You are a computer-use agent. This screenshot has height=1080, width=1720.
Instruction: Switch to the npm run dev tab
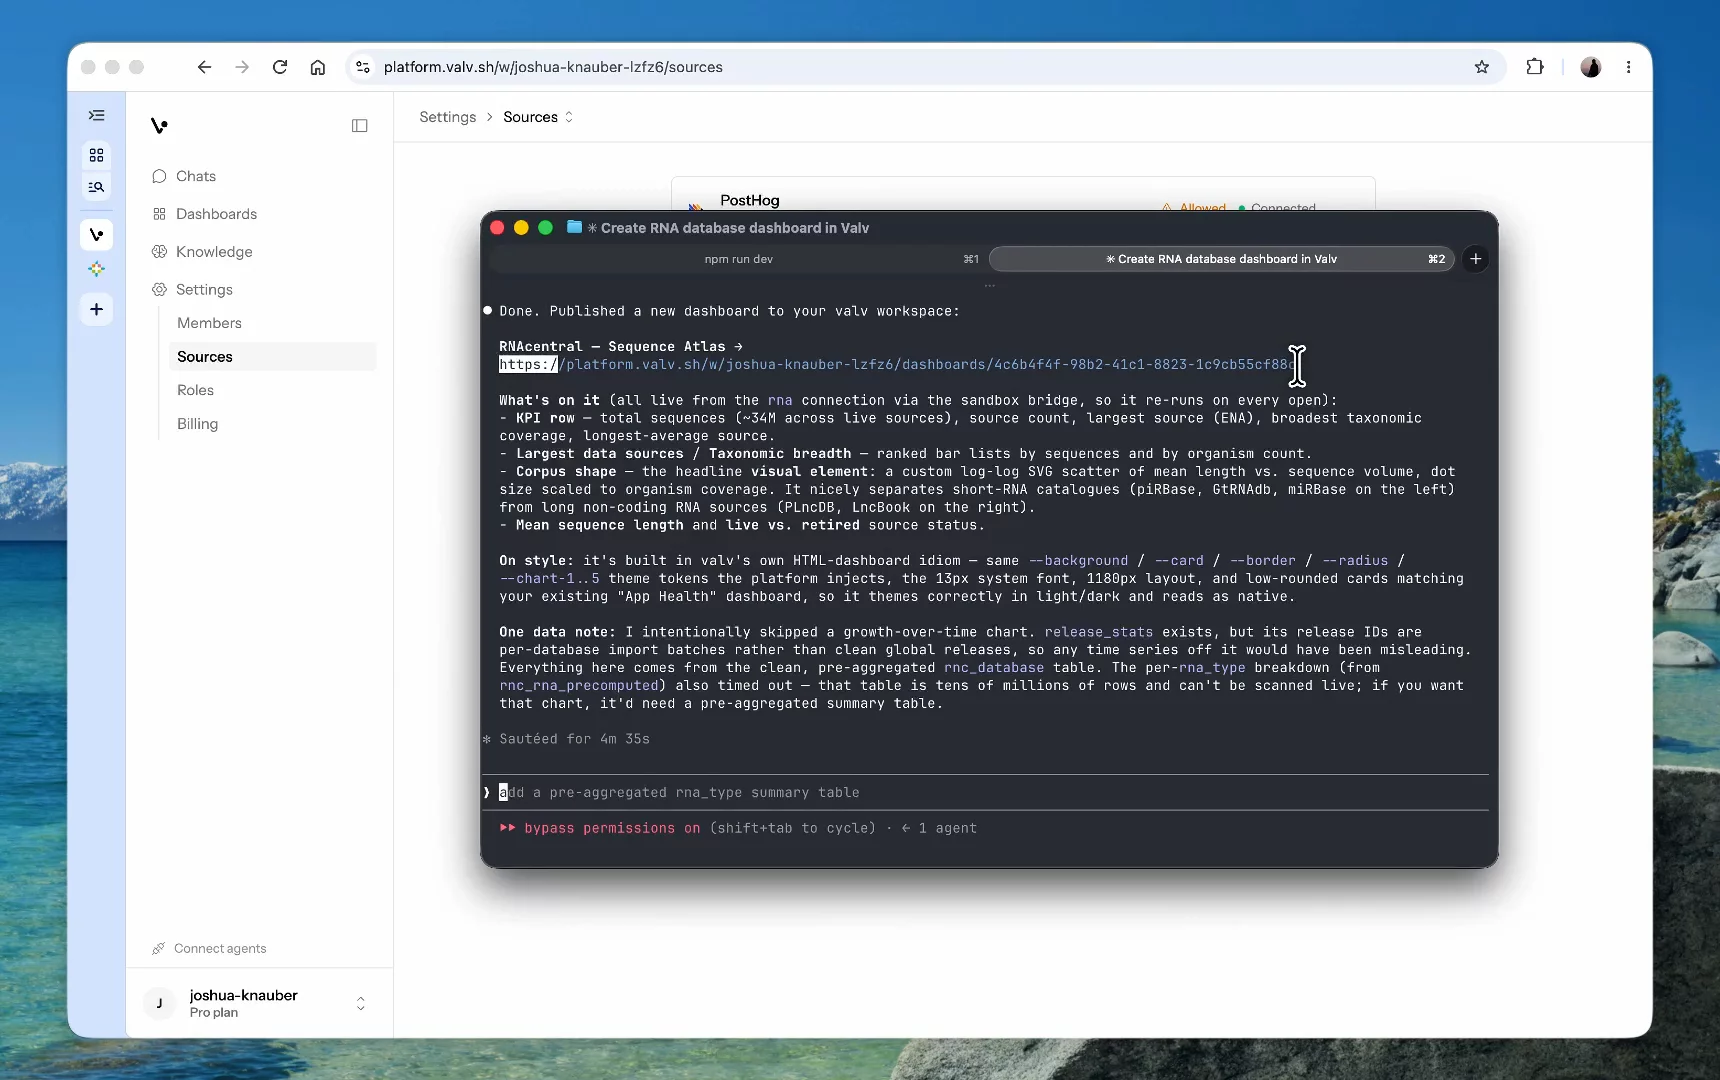point(738,259)
